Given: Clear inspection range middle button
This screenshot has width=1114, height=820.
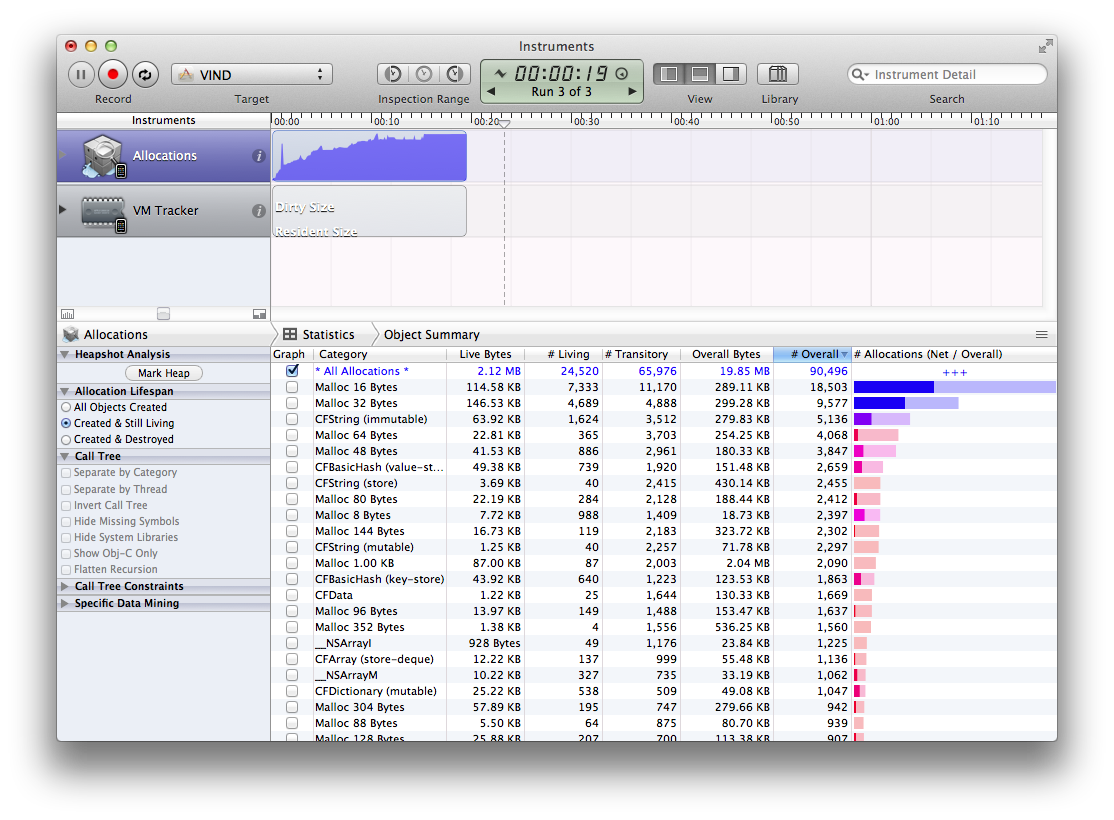Looking at the screenshot, I should pyautogui.click(x=424, y=74).
